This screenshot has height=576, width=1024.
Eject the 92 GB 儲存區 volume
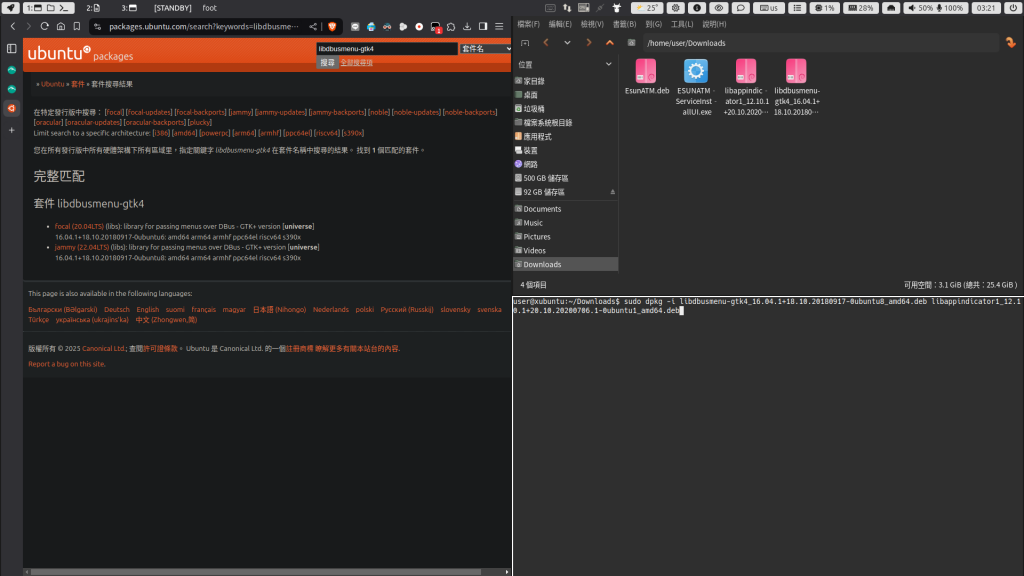click(613, 192)
